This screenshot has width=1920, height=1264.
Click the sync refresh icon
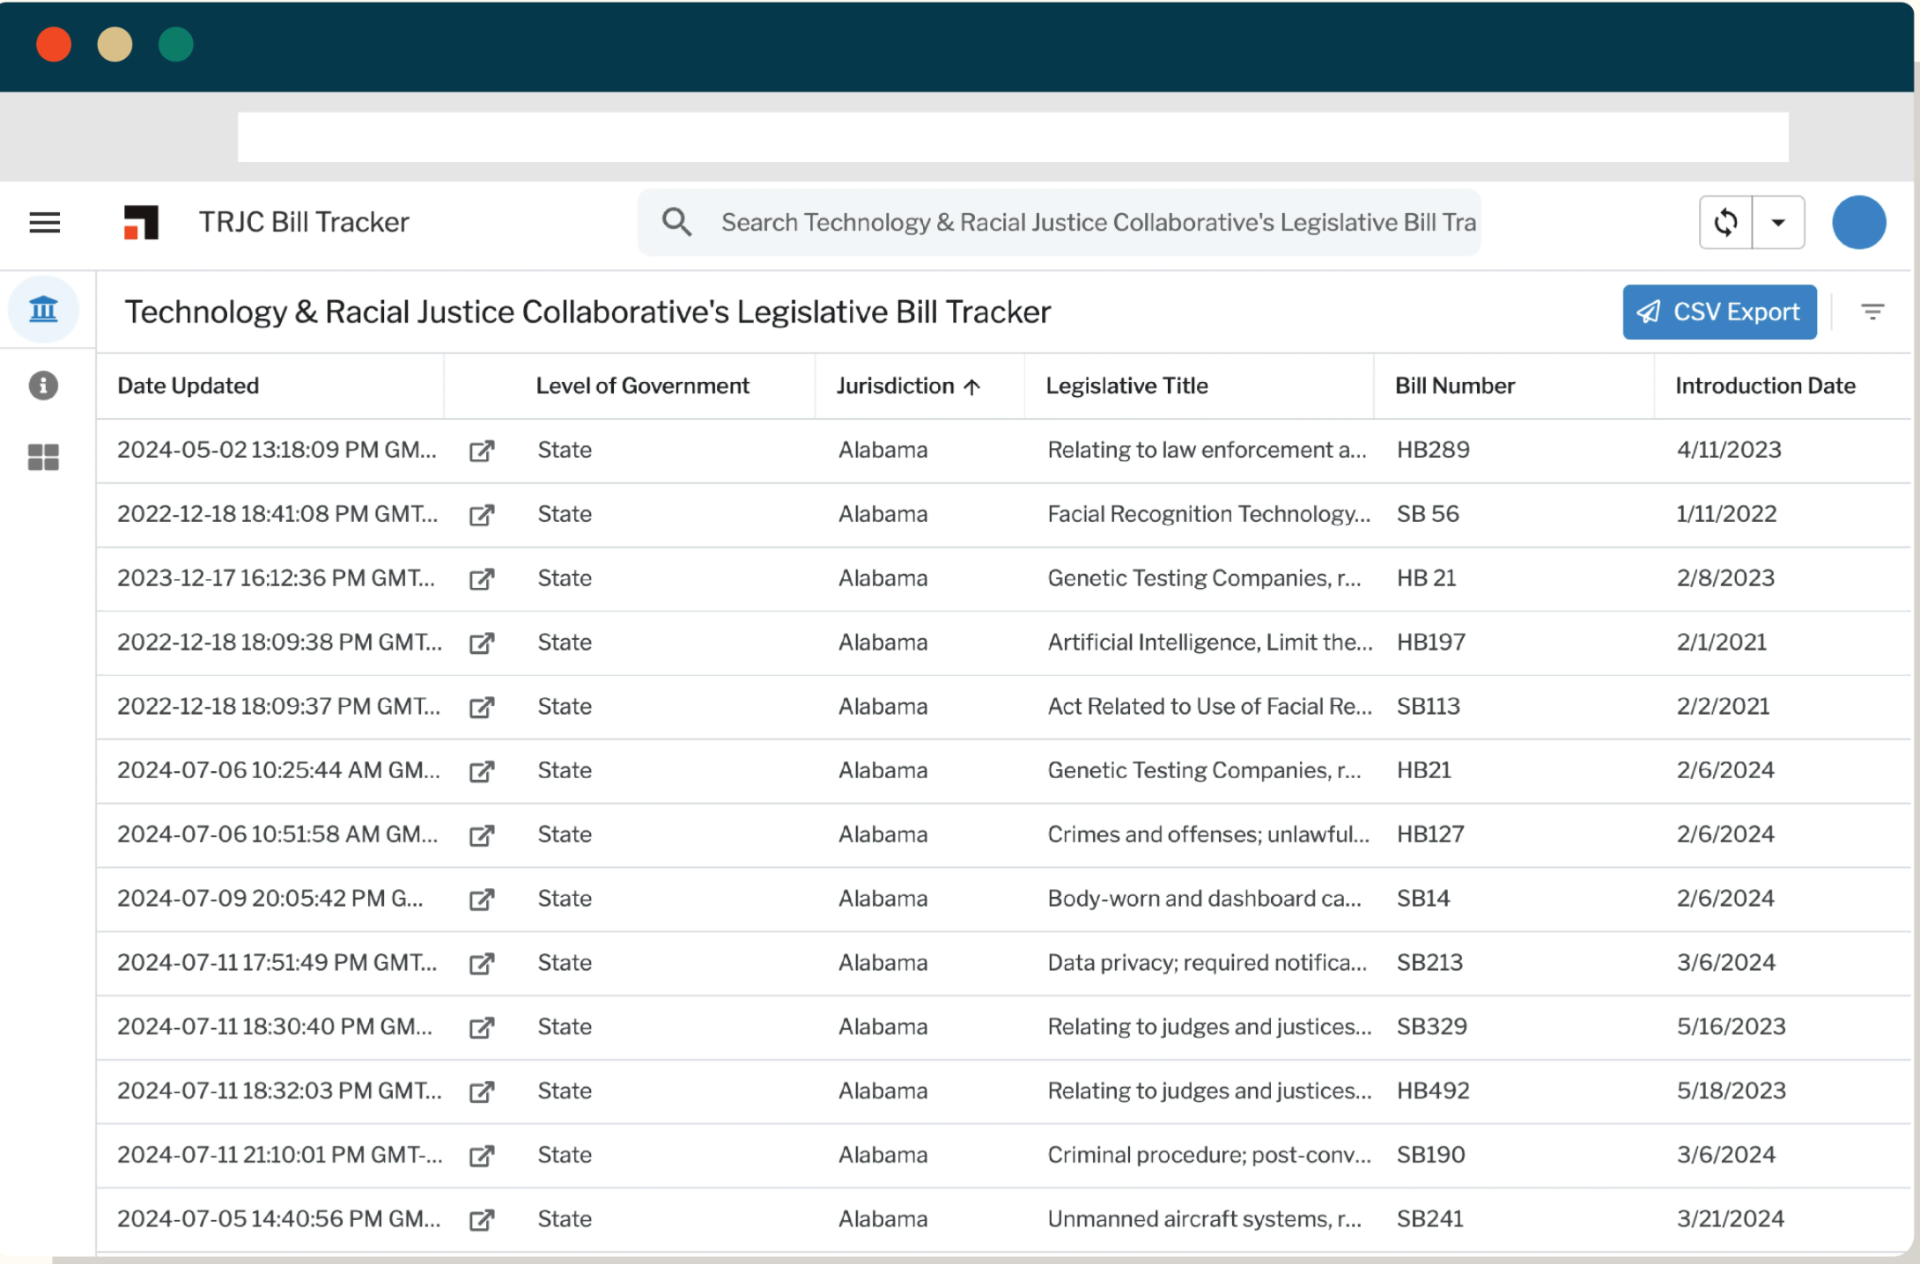pos(1726,222)
